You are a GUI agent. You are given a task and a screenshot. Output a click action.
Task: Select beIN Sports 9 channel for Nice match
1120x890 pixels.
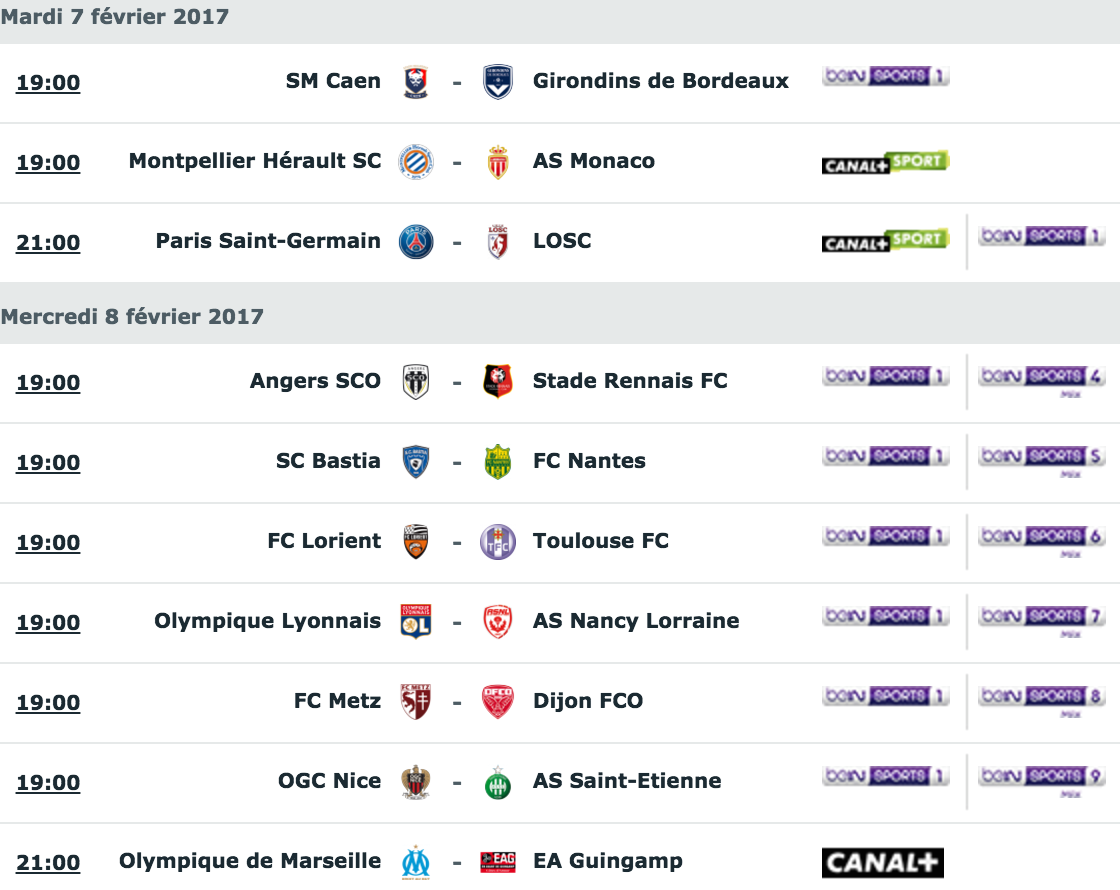pos(1041,781)
